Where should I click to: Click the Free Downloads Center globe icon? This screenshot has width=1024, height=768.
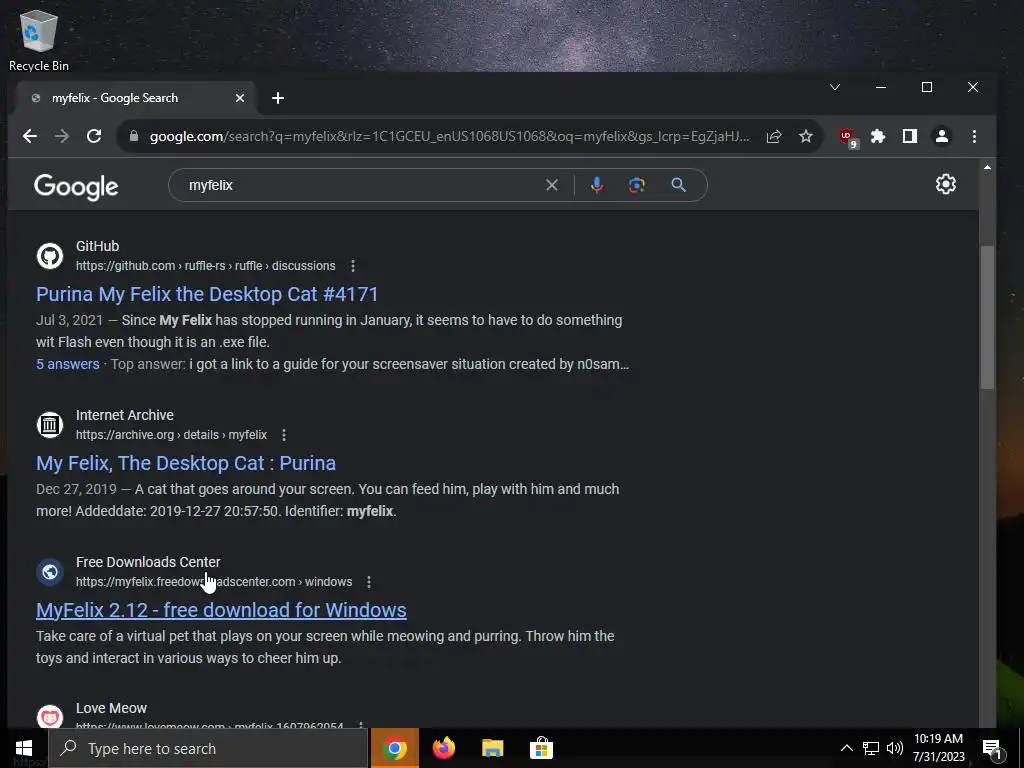[x=50, y=571]
